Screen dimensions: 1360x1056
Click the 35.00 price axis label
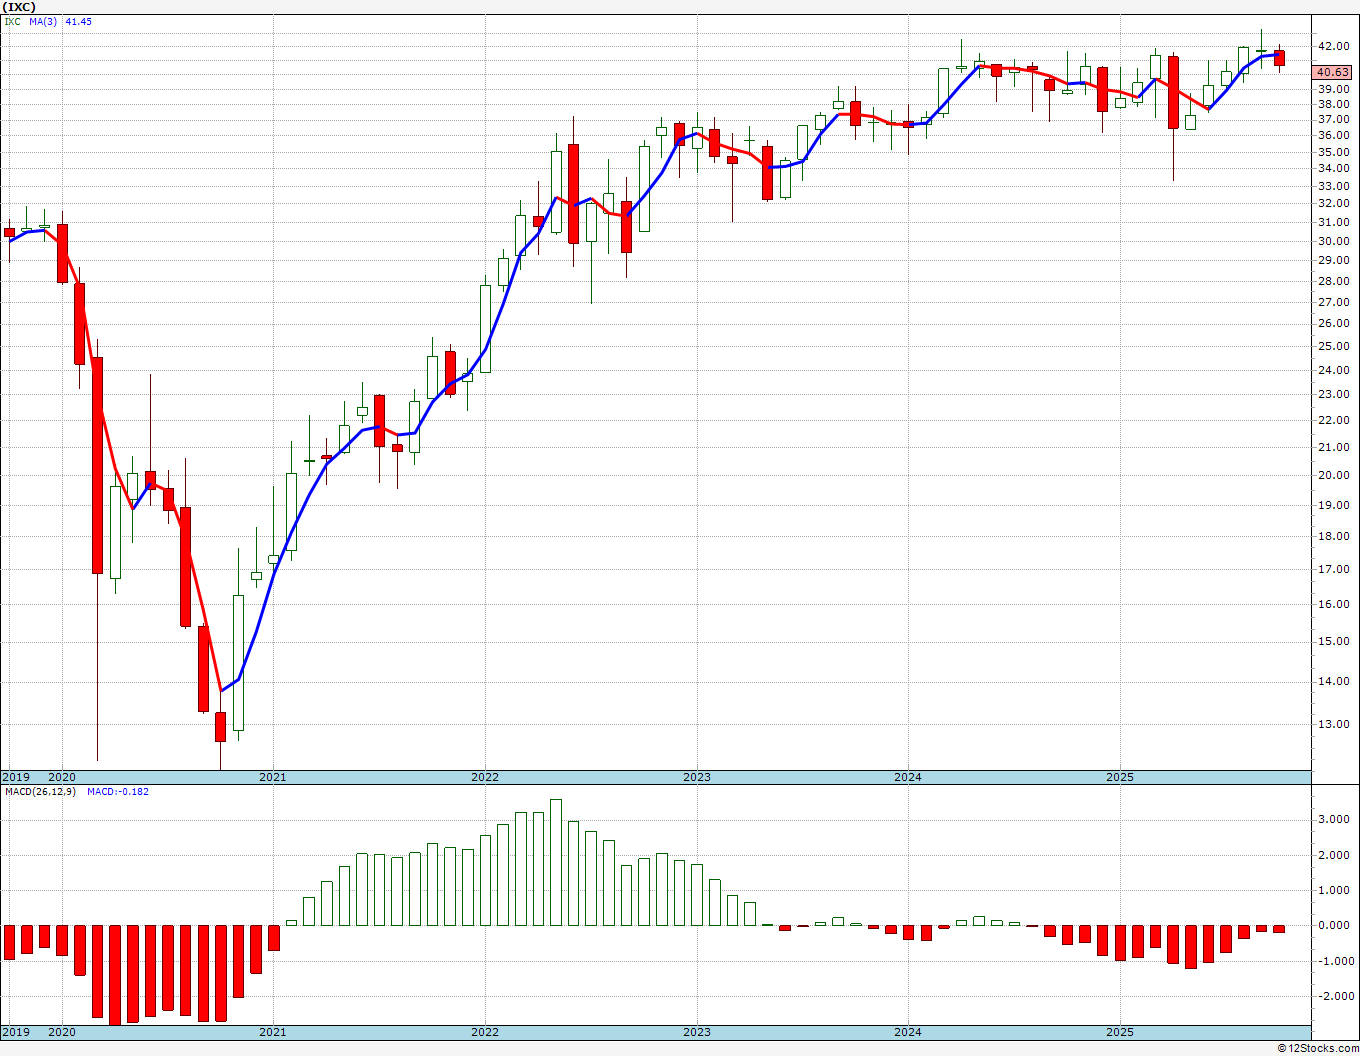pos(1334,152)
